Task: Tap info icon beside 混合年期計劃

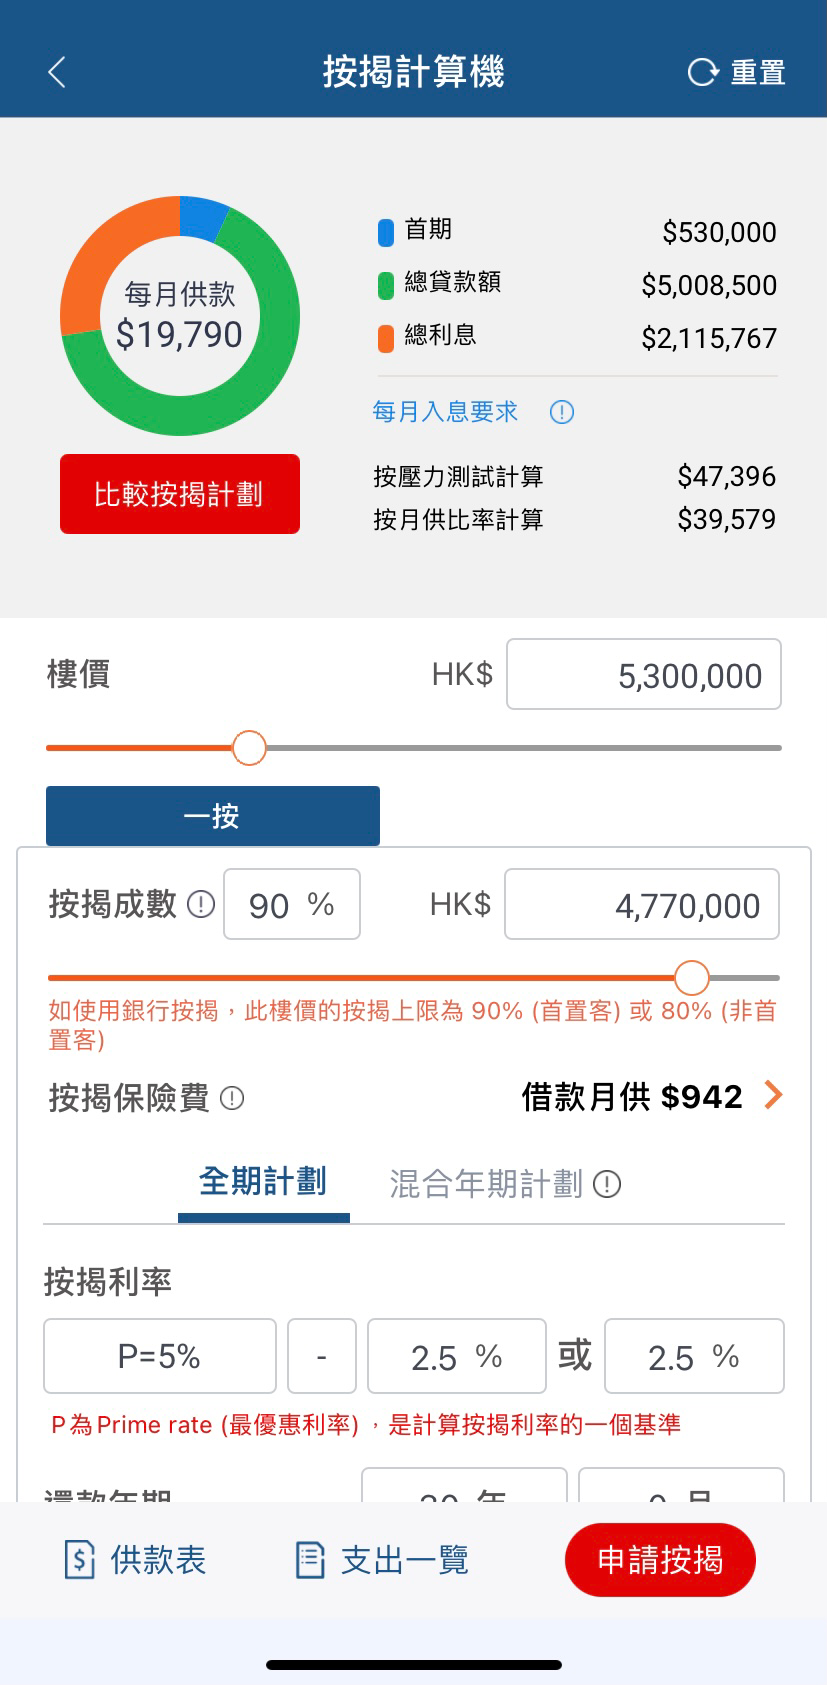Action: point(607,1184)
